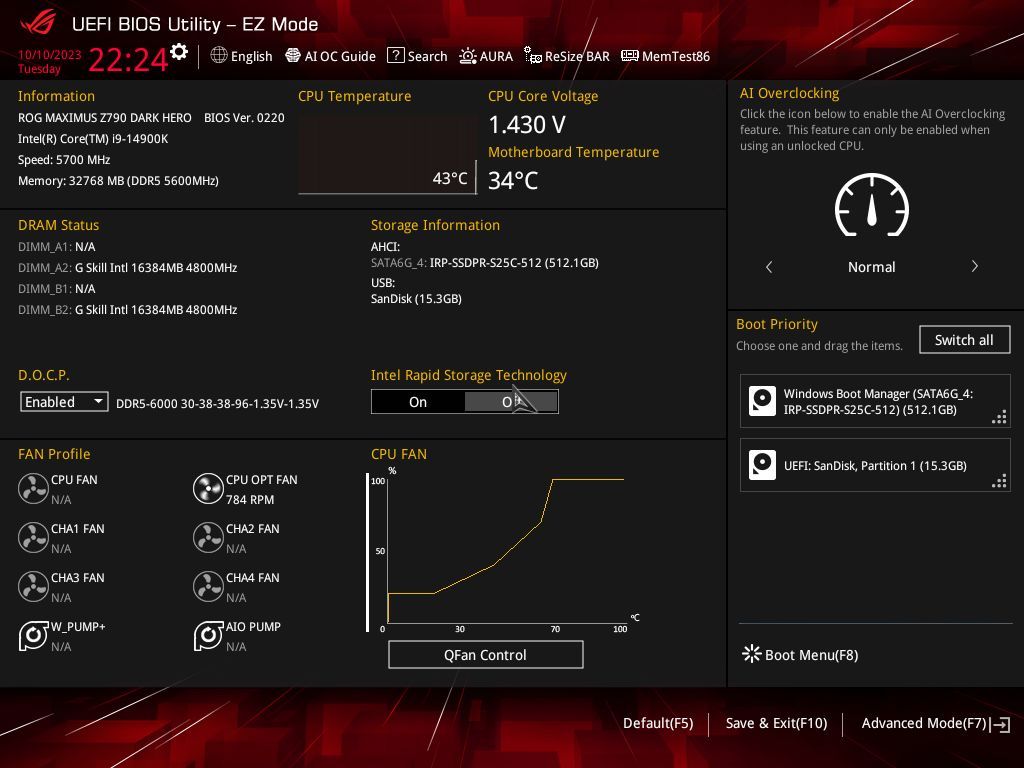The width and height of the screenshot is (1024, 768).
Task: Click the BIOS Ver. 0220 text
Action: (244, 118)
